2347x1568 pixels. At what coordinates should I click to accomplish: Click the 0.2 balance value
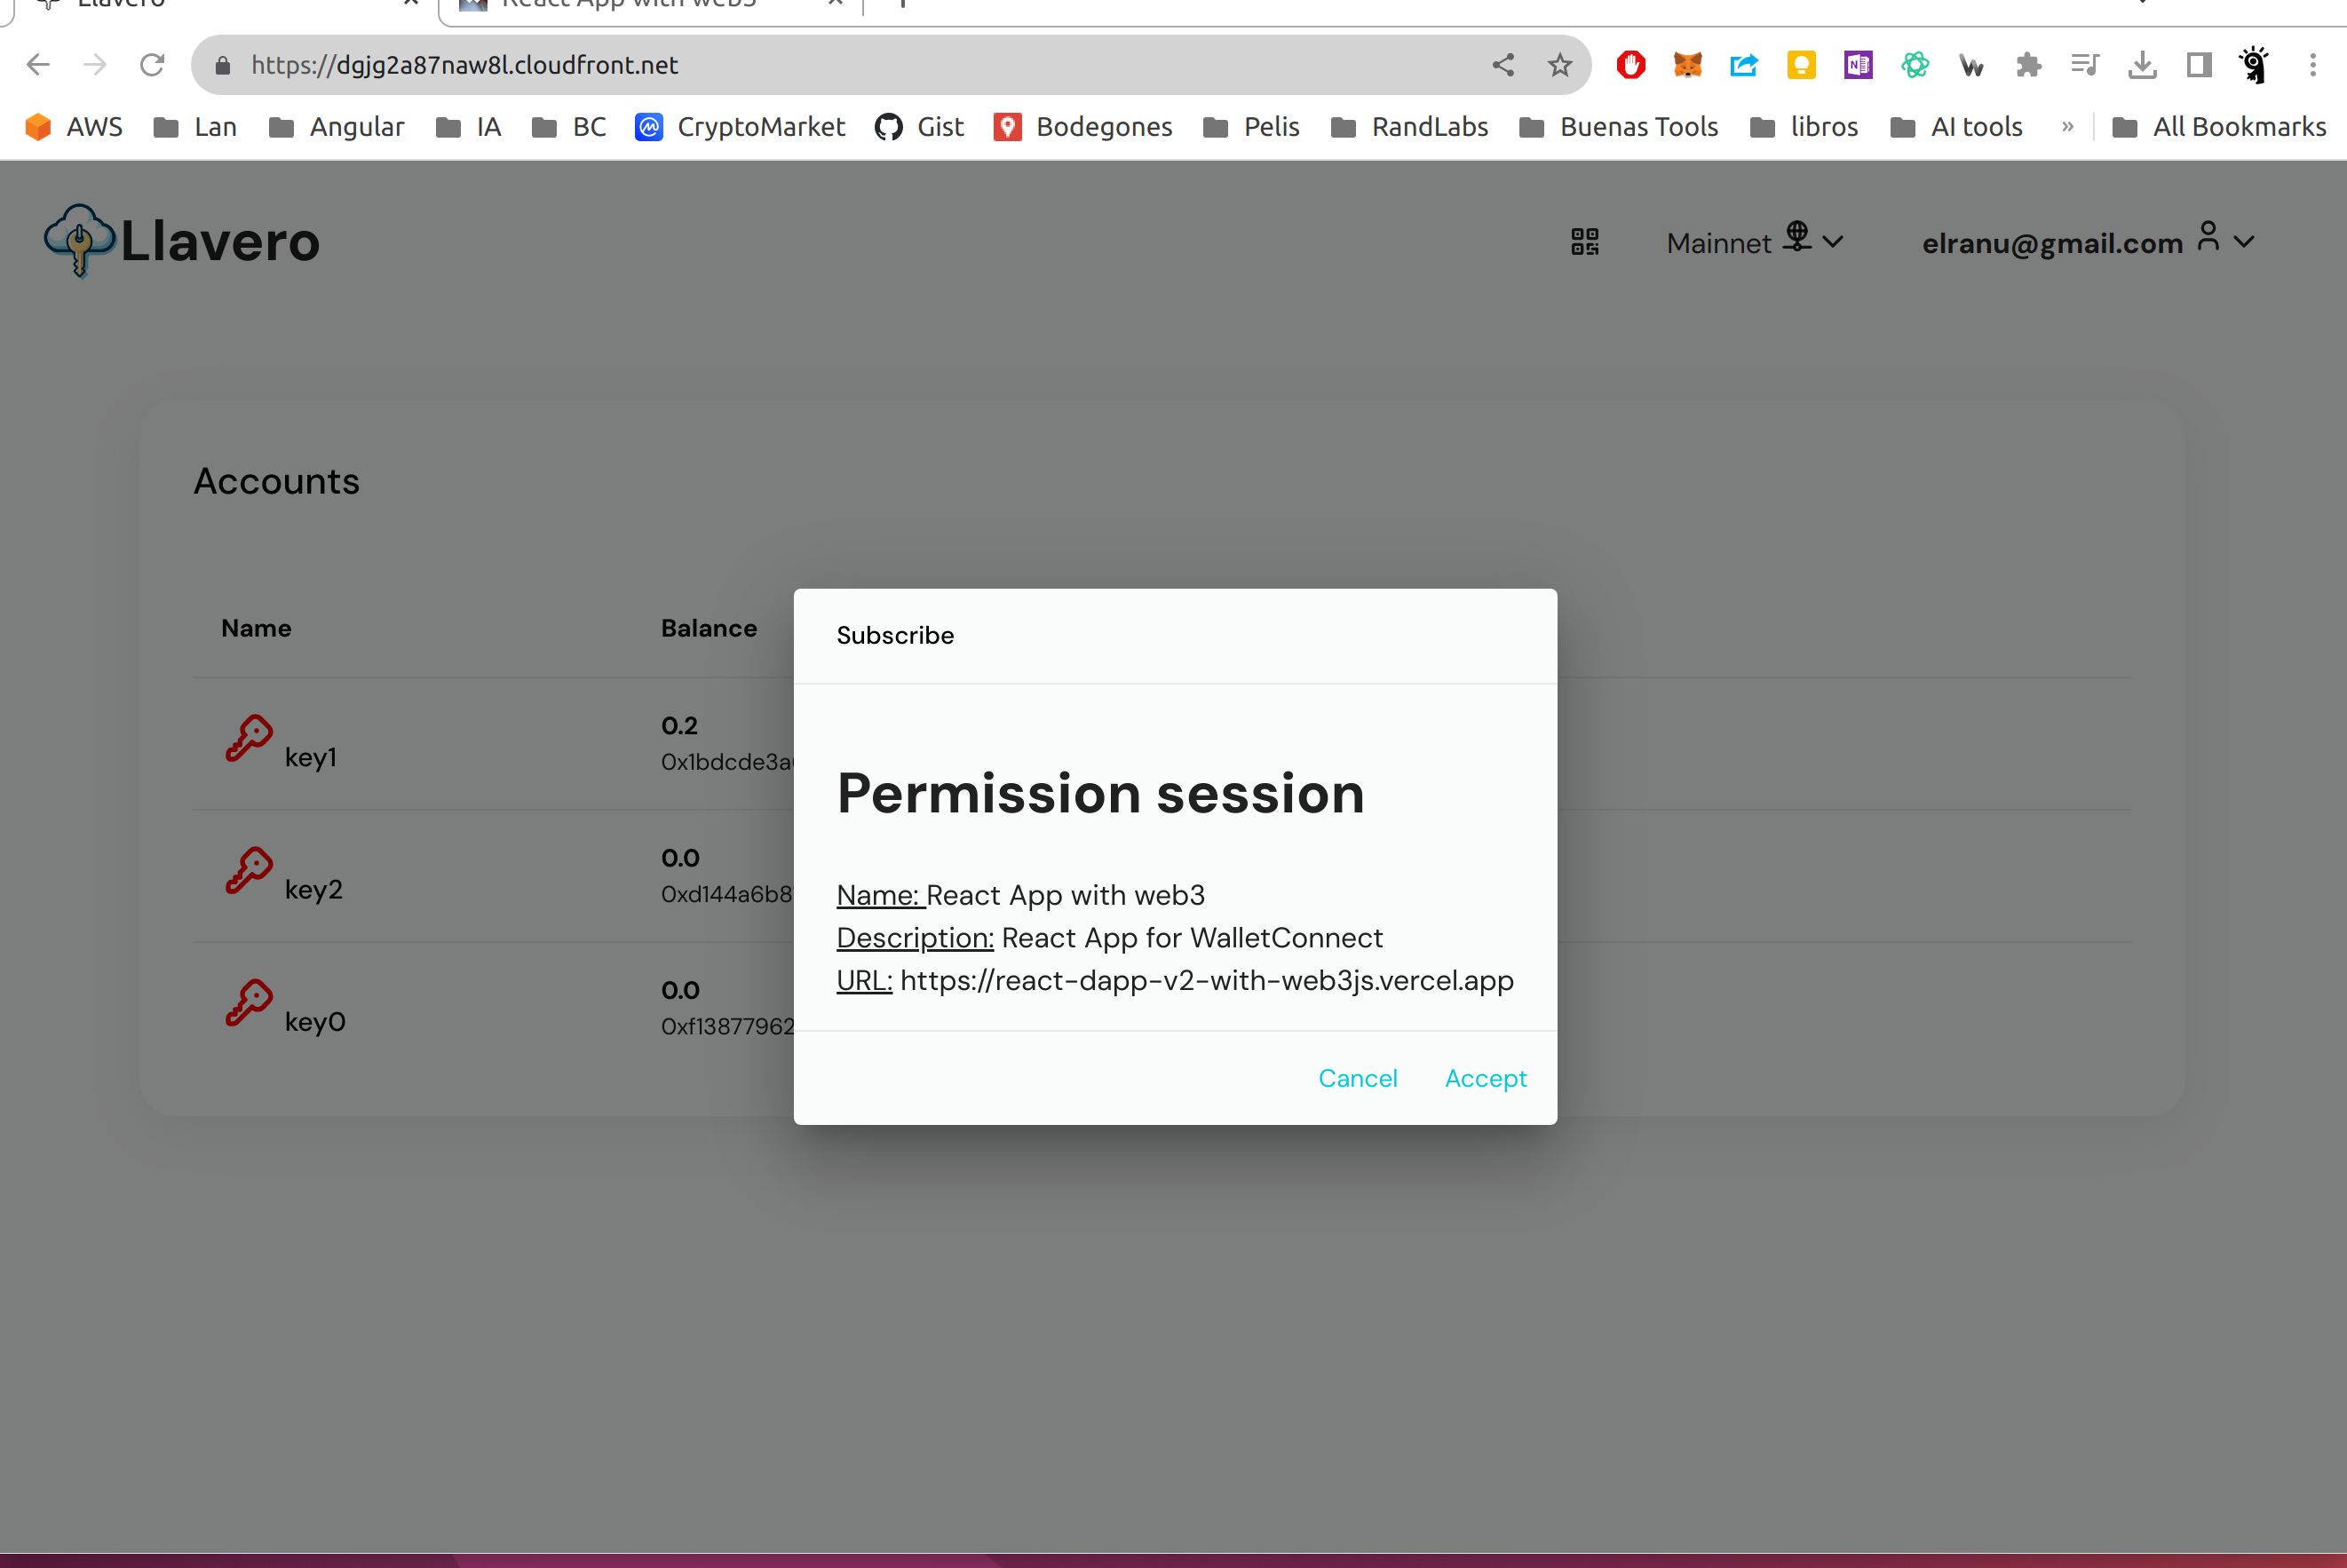coord(679,725)
